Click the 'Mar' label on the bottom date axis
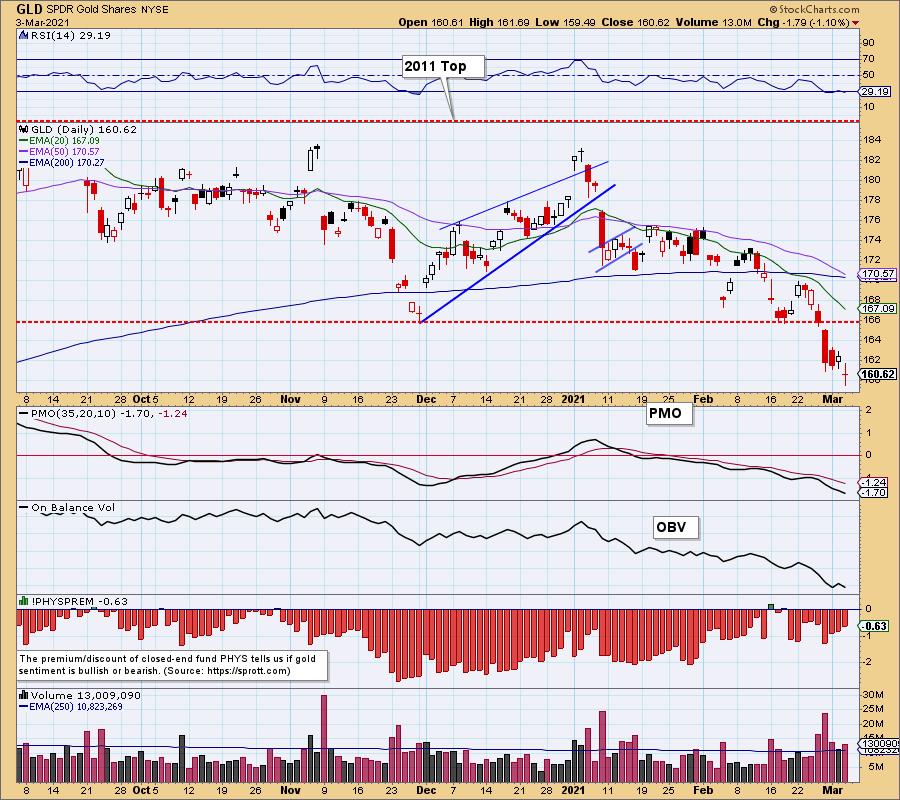Viewport: 900px width, 800px height. tap(833, 790)
